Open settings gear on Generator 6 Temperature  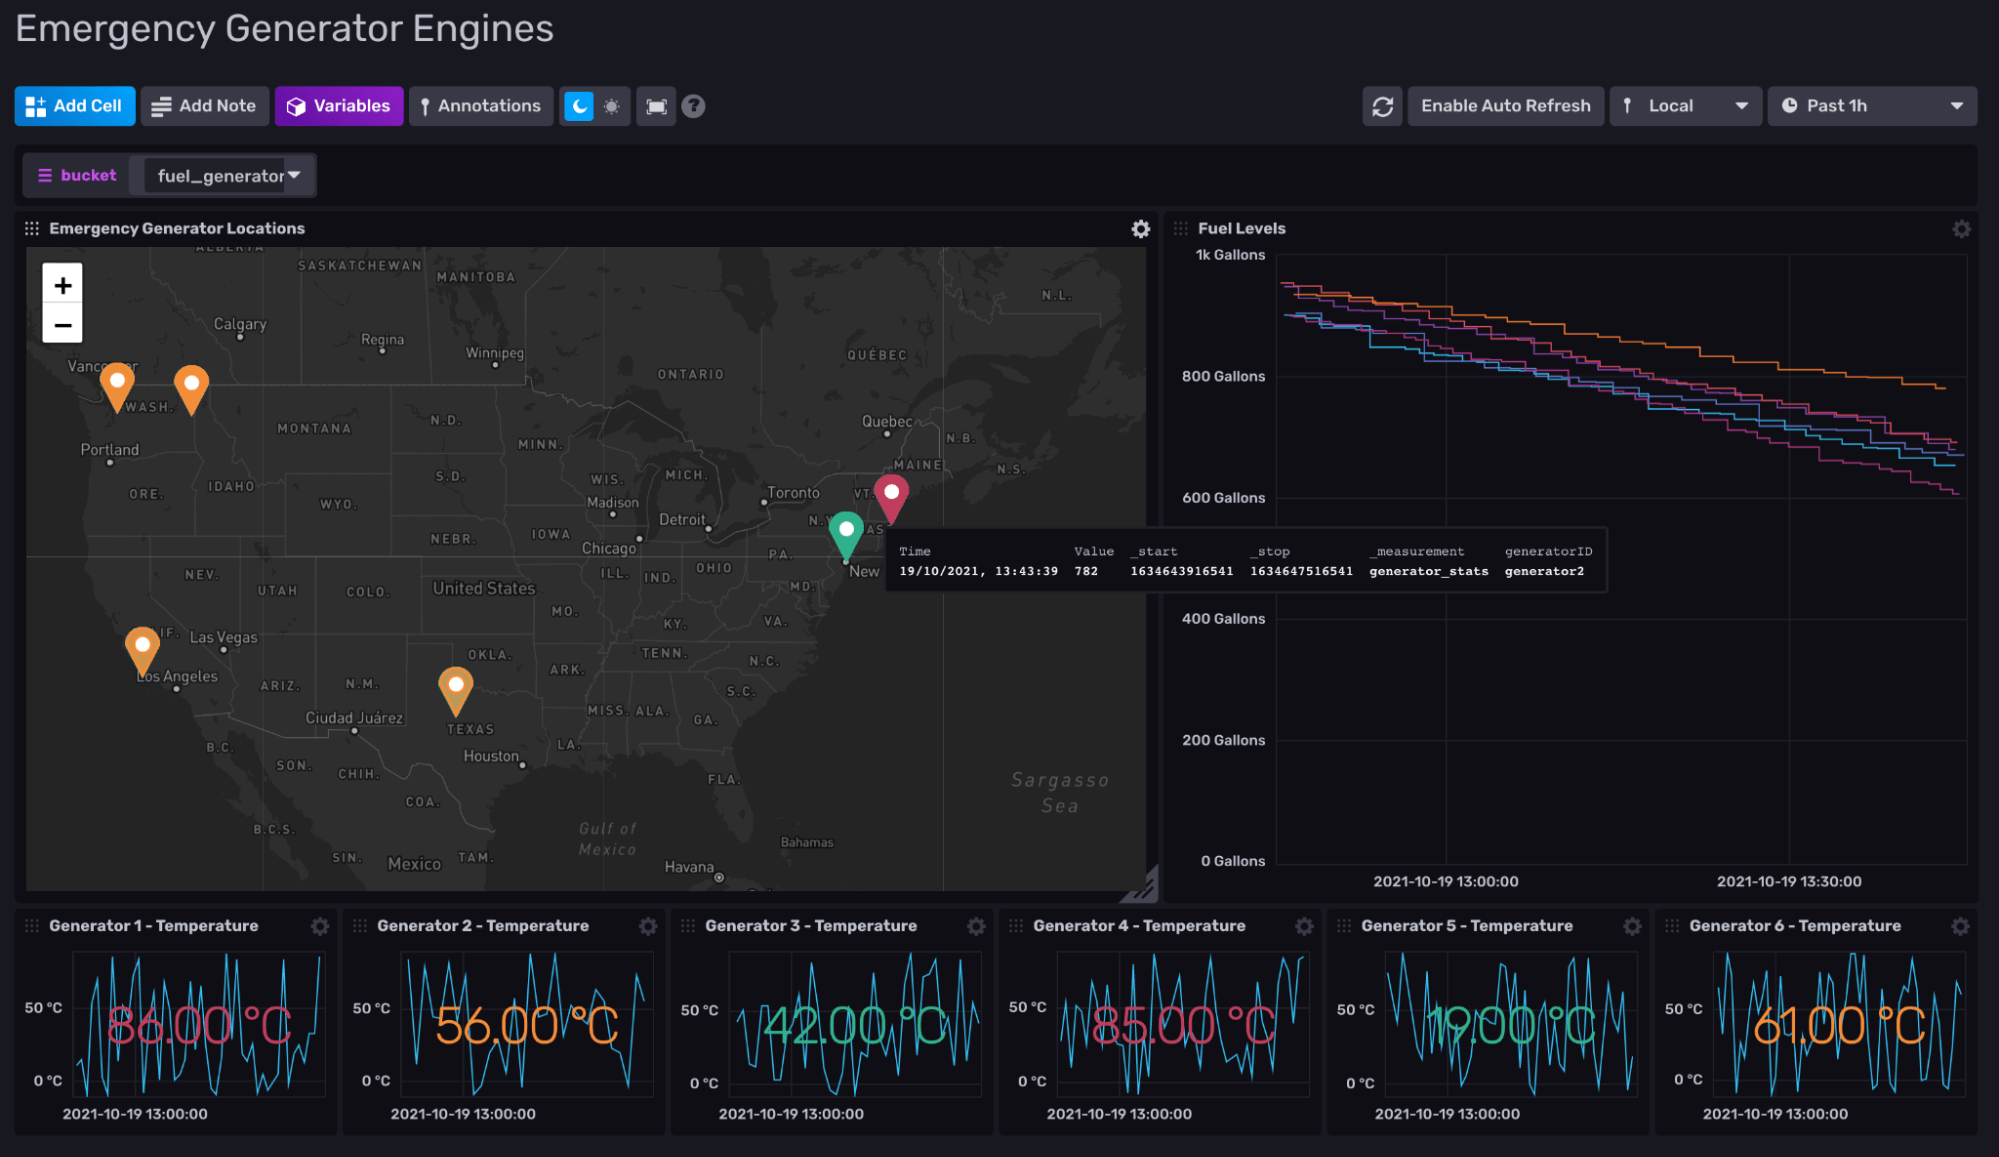pos(1960,926)
